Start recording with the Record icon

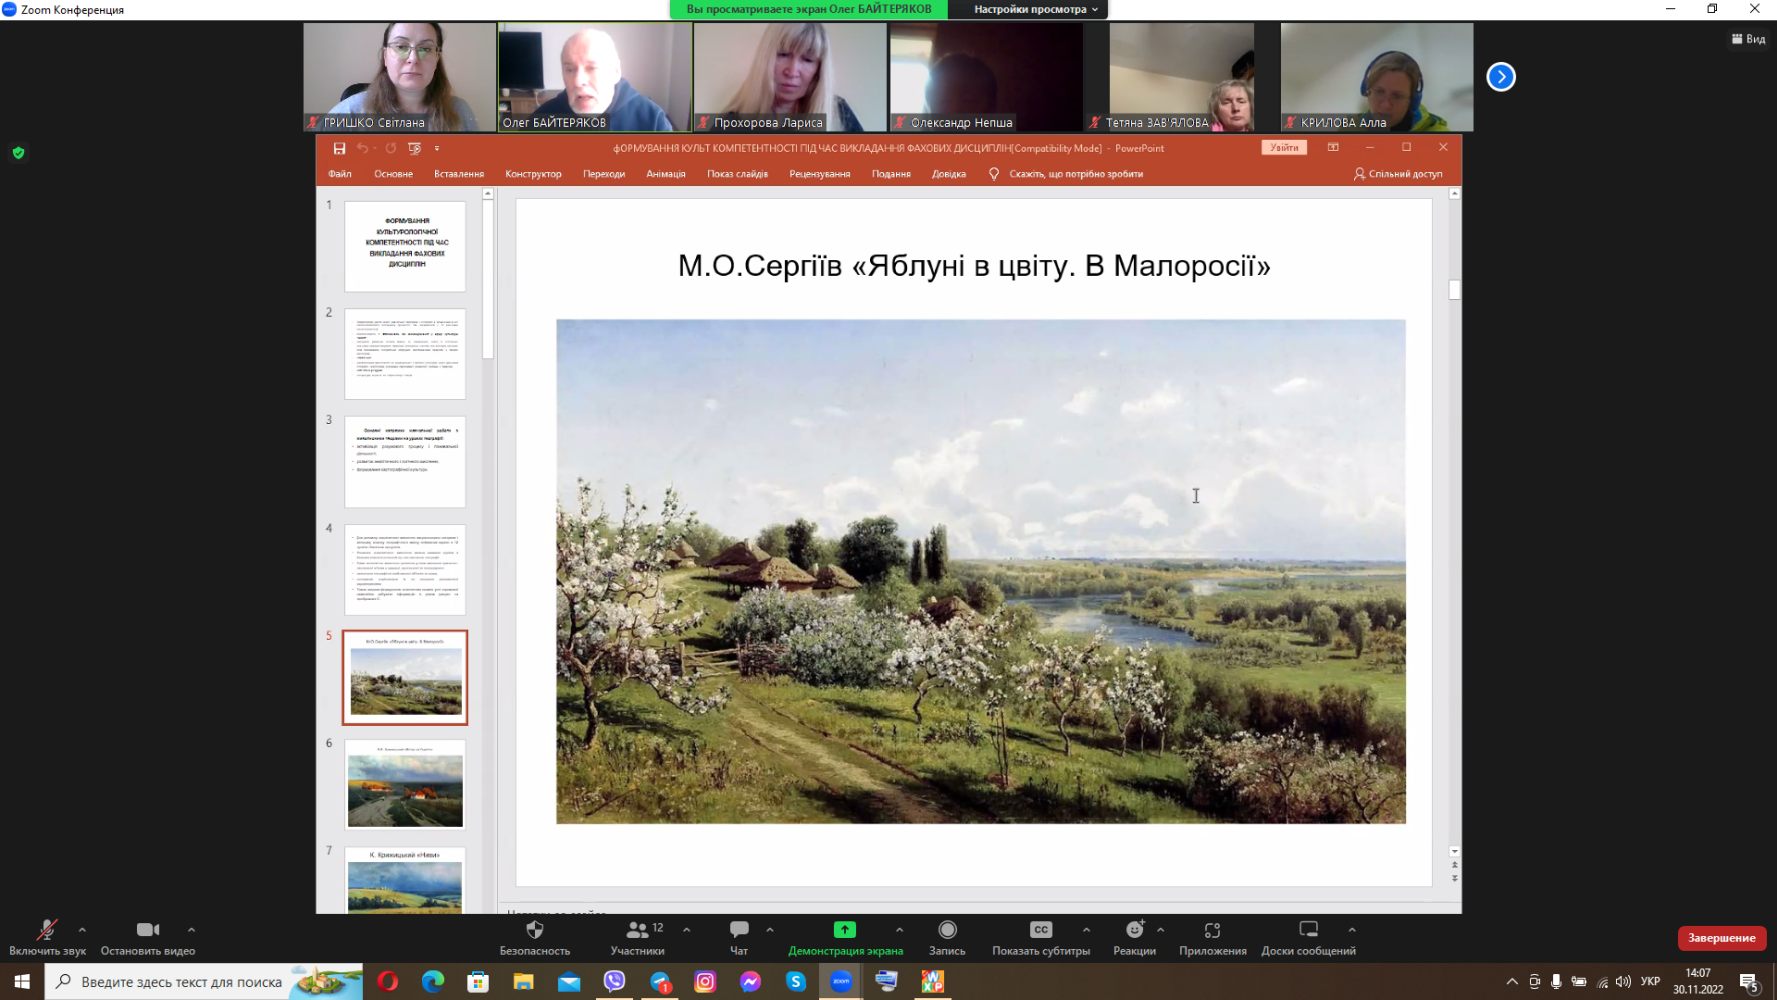pyautogui.click(x=947, y=931)
